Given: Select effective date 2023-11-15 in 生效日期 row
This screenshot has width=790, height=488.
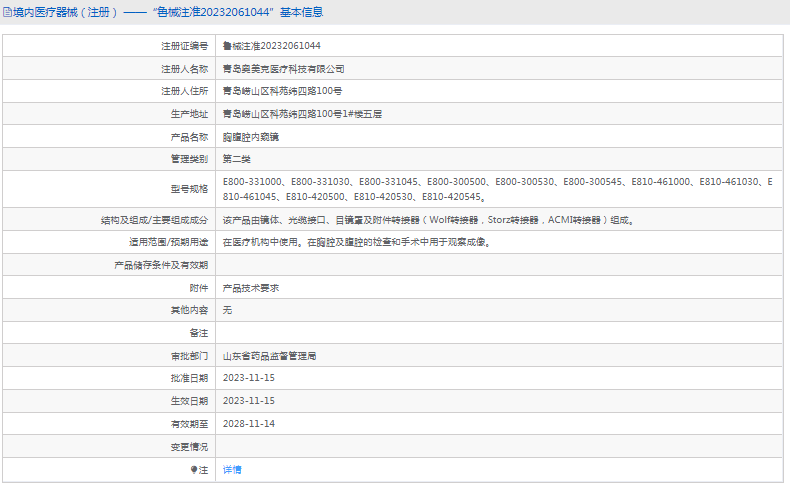Looking at the screenshot, I should [249, 401].
